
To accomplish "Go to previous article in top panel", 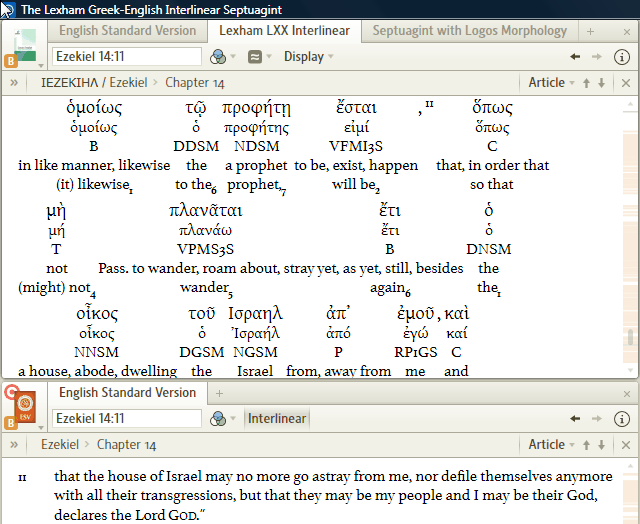I will (x=587, y=83).
